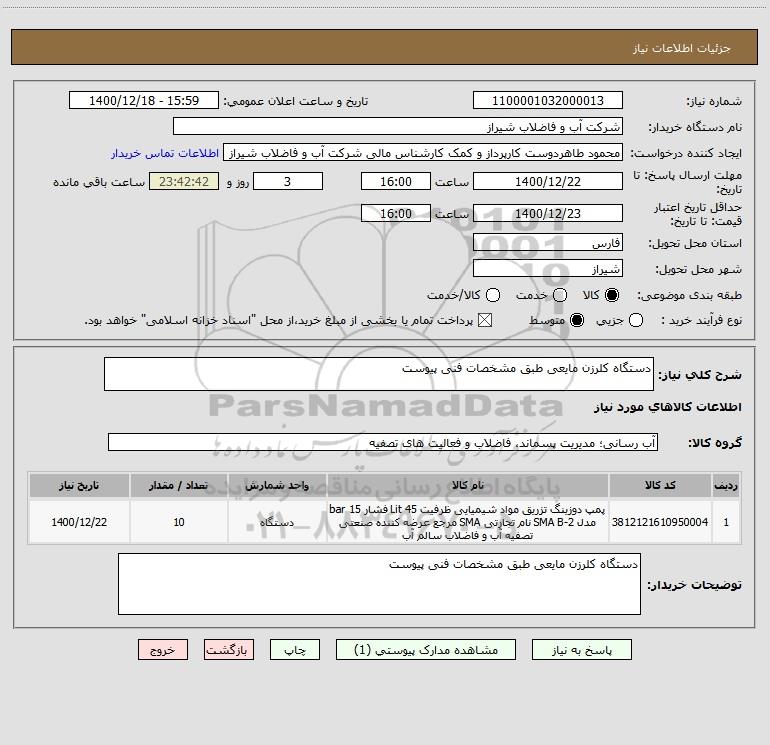Click the شماره نیاز label
This screenshot has width=770, height=745.
714,102
